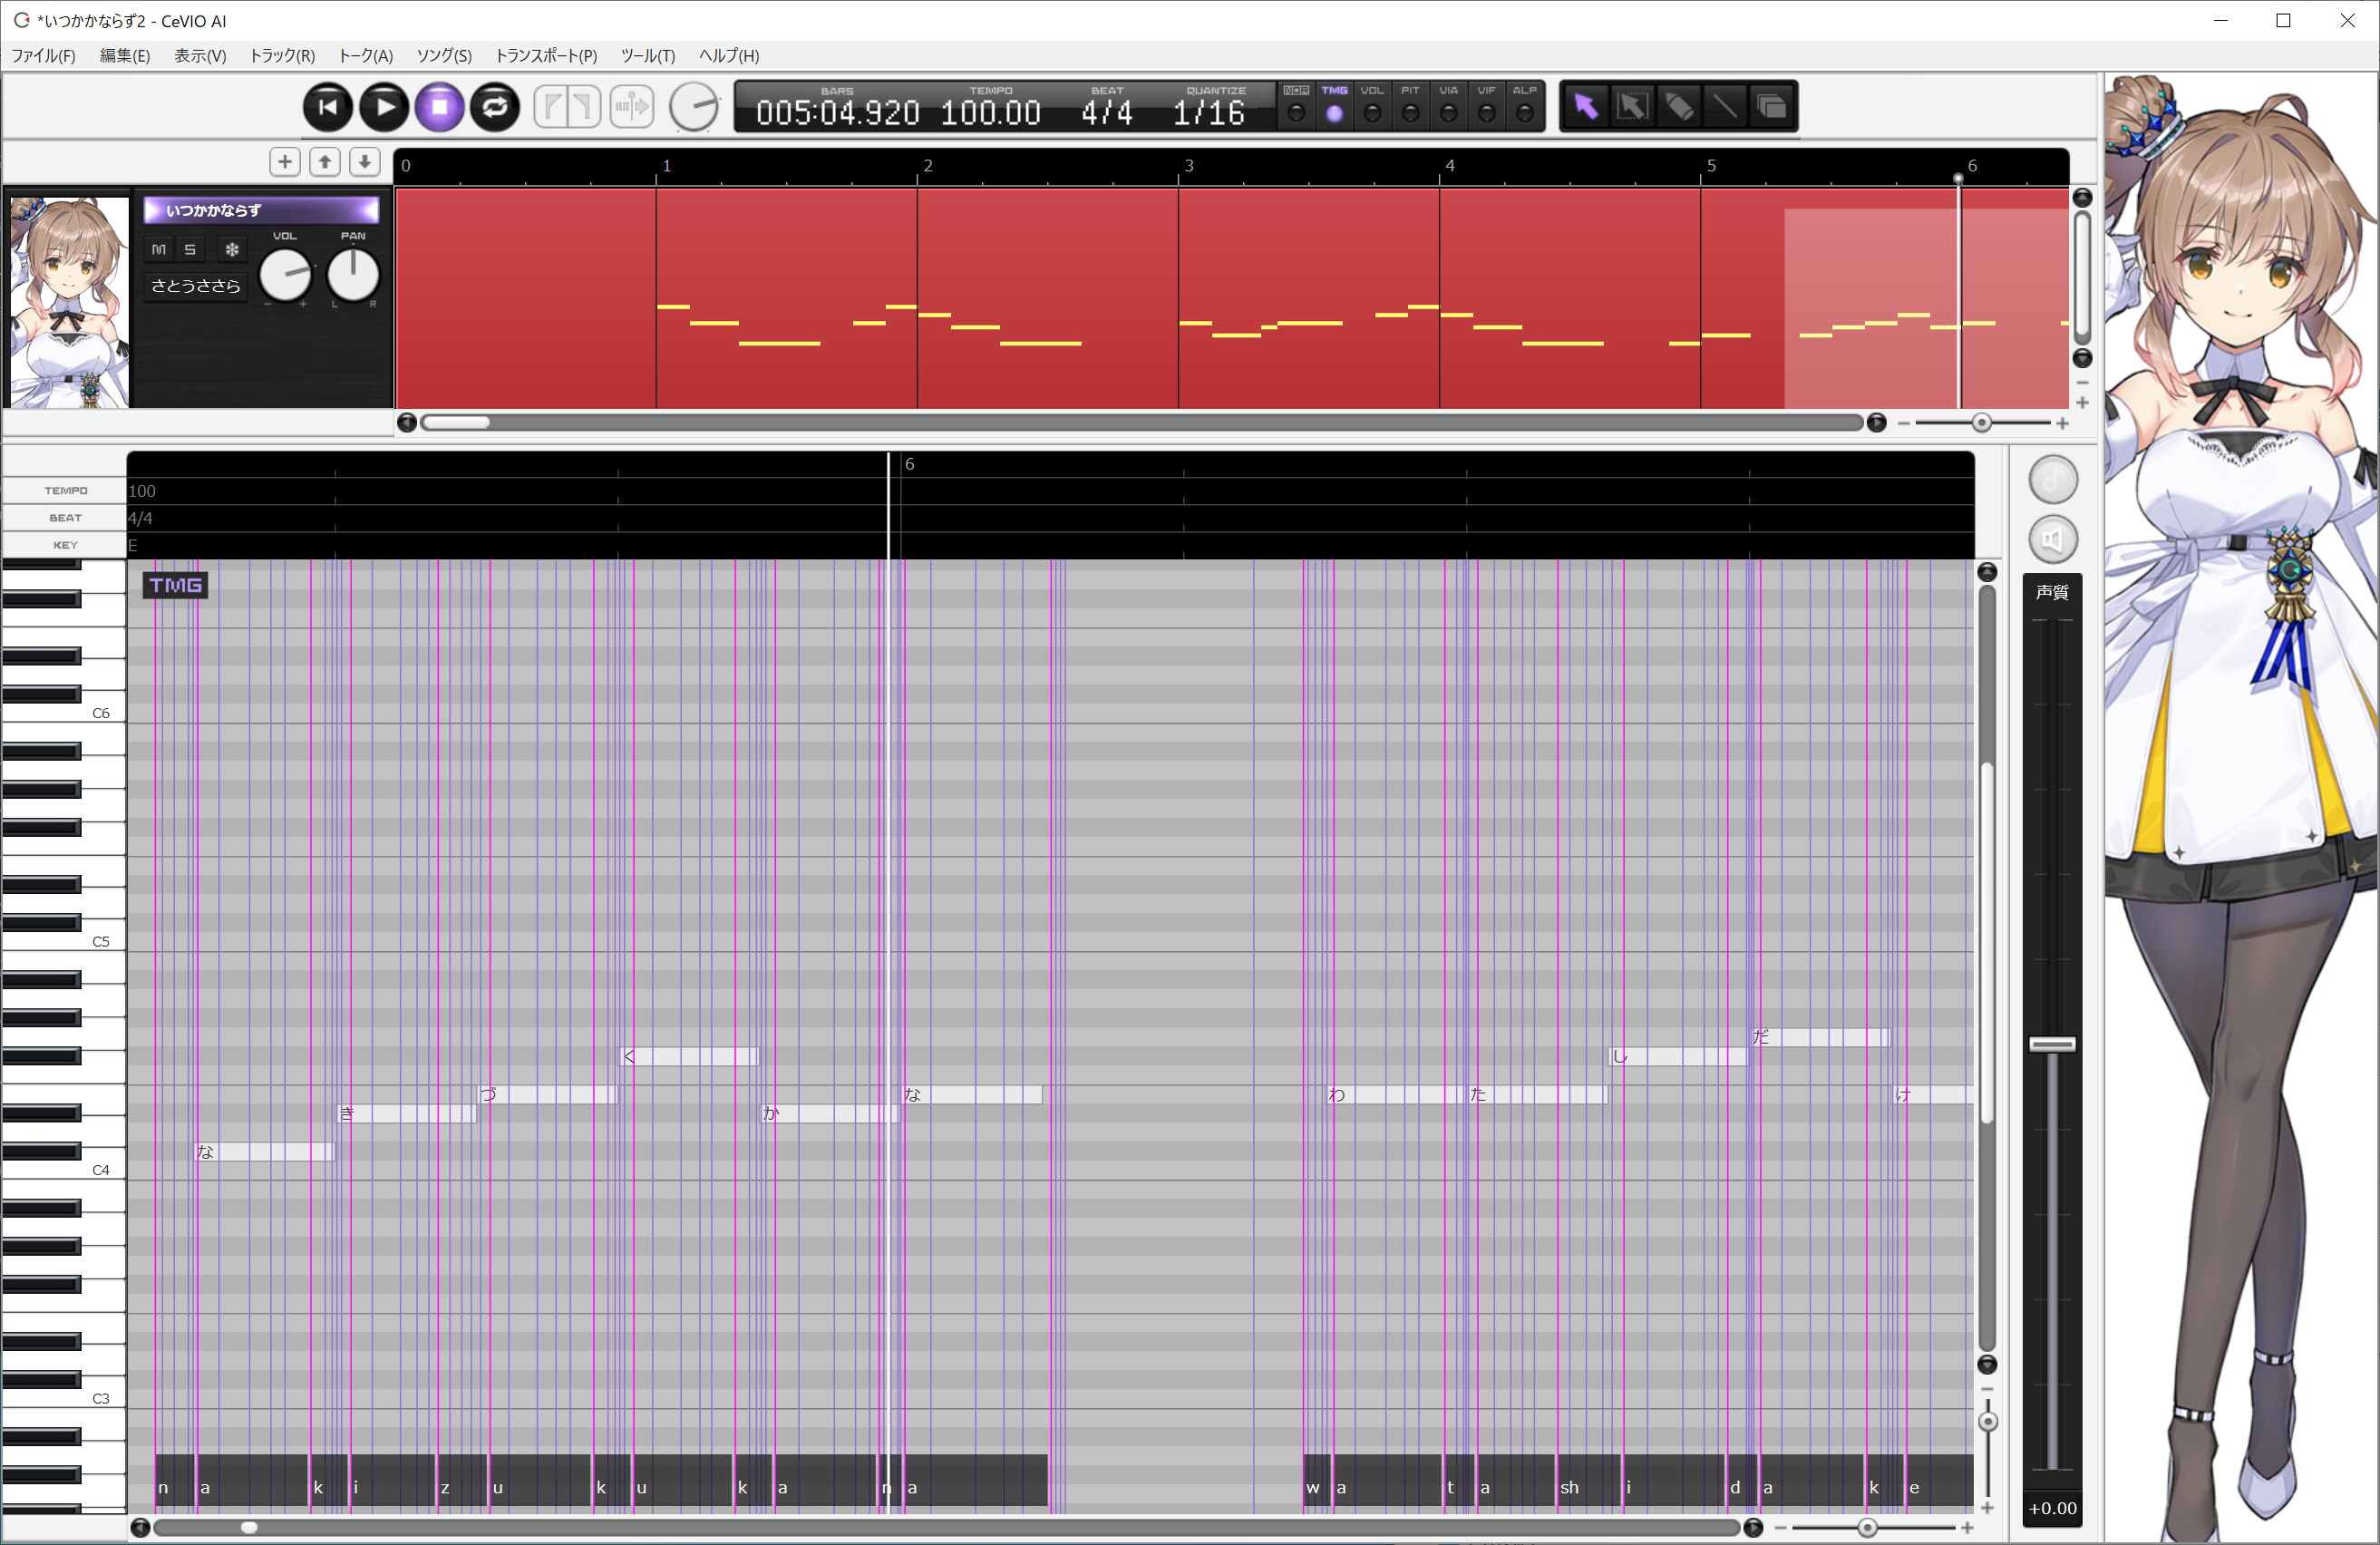Zoom in track timeline with plus
Viewport: 2380px width, 1545px height.
[2062, 424]
